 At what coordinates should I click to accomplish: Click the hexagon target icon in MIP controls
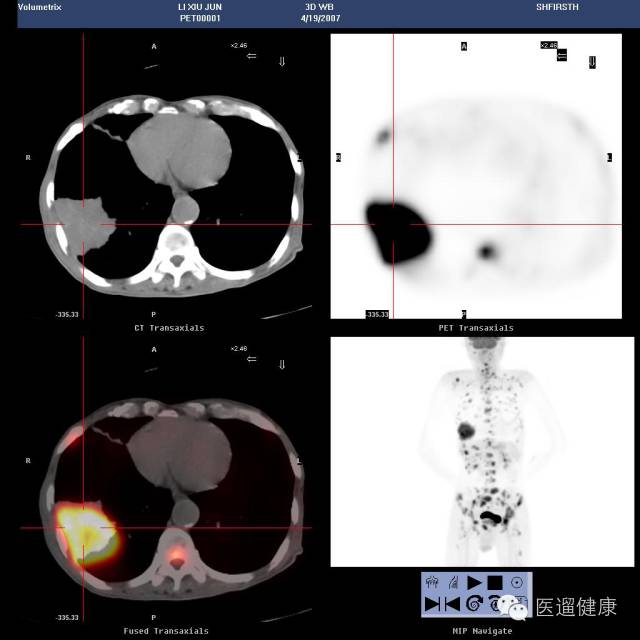[517, 582]
